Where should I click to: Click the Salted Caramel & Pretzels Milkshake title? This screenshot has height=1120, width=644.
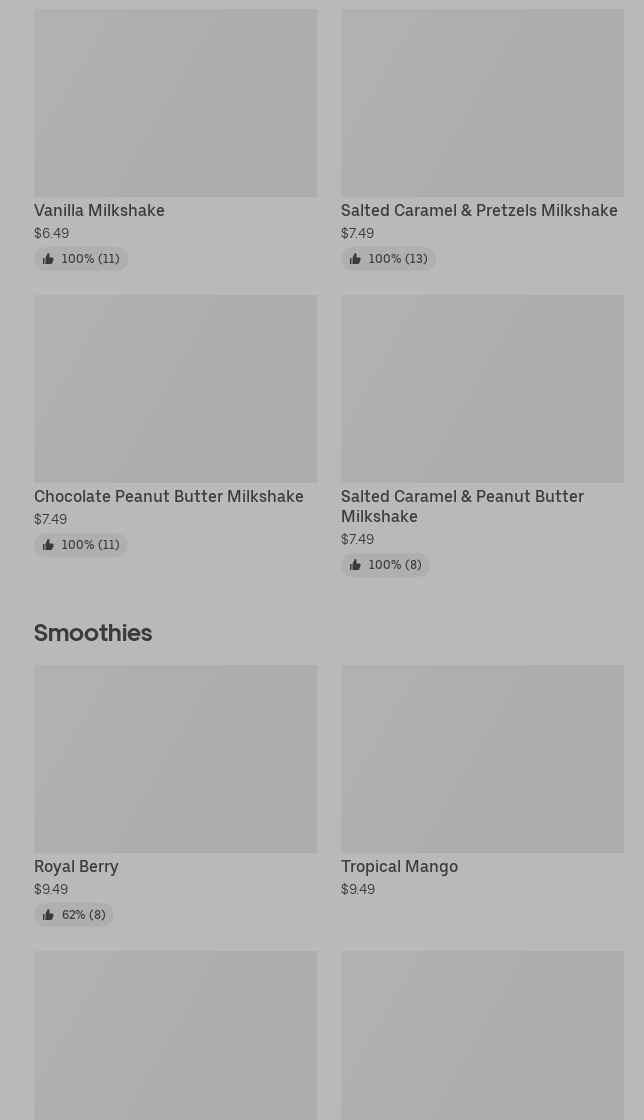479,211
